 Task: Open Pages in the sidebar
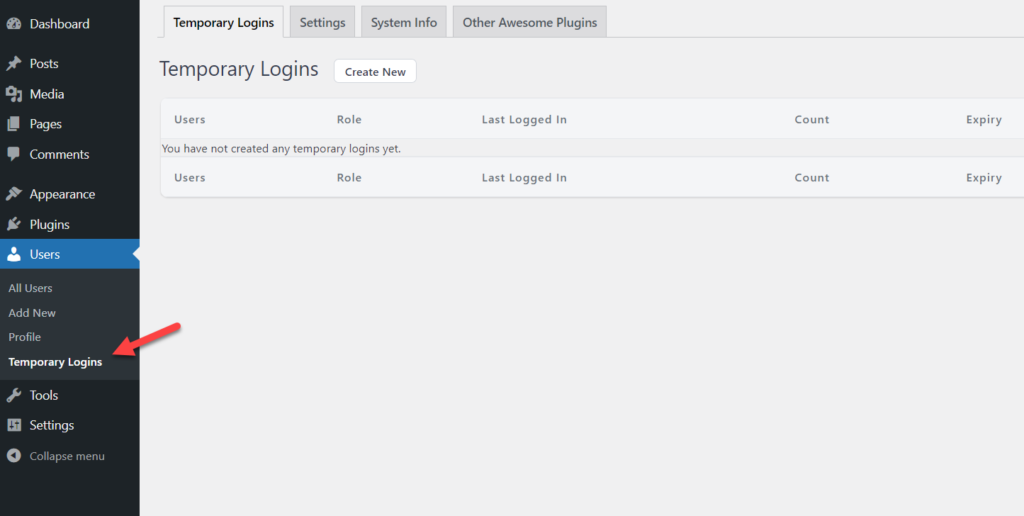(x=46, y=124)
